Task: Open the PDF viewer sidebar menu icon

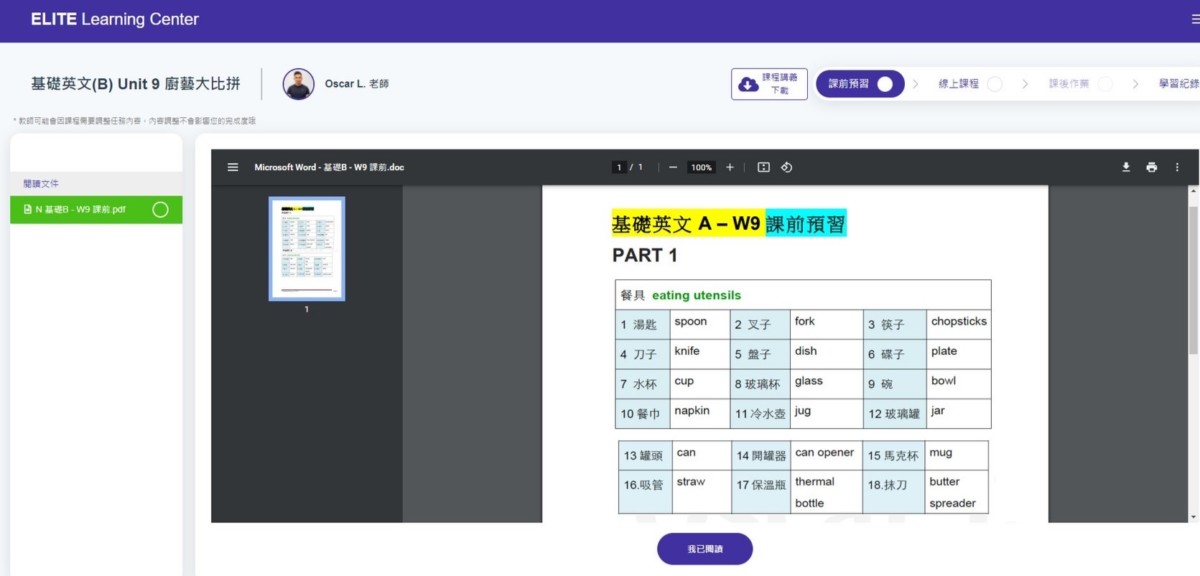Action: [x=233, y=167]
